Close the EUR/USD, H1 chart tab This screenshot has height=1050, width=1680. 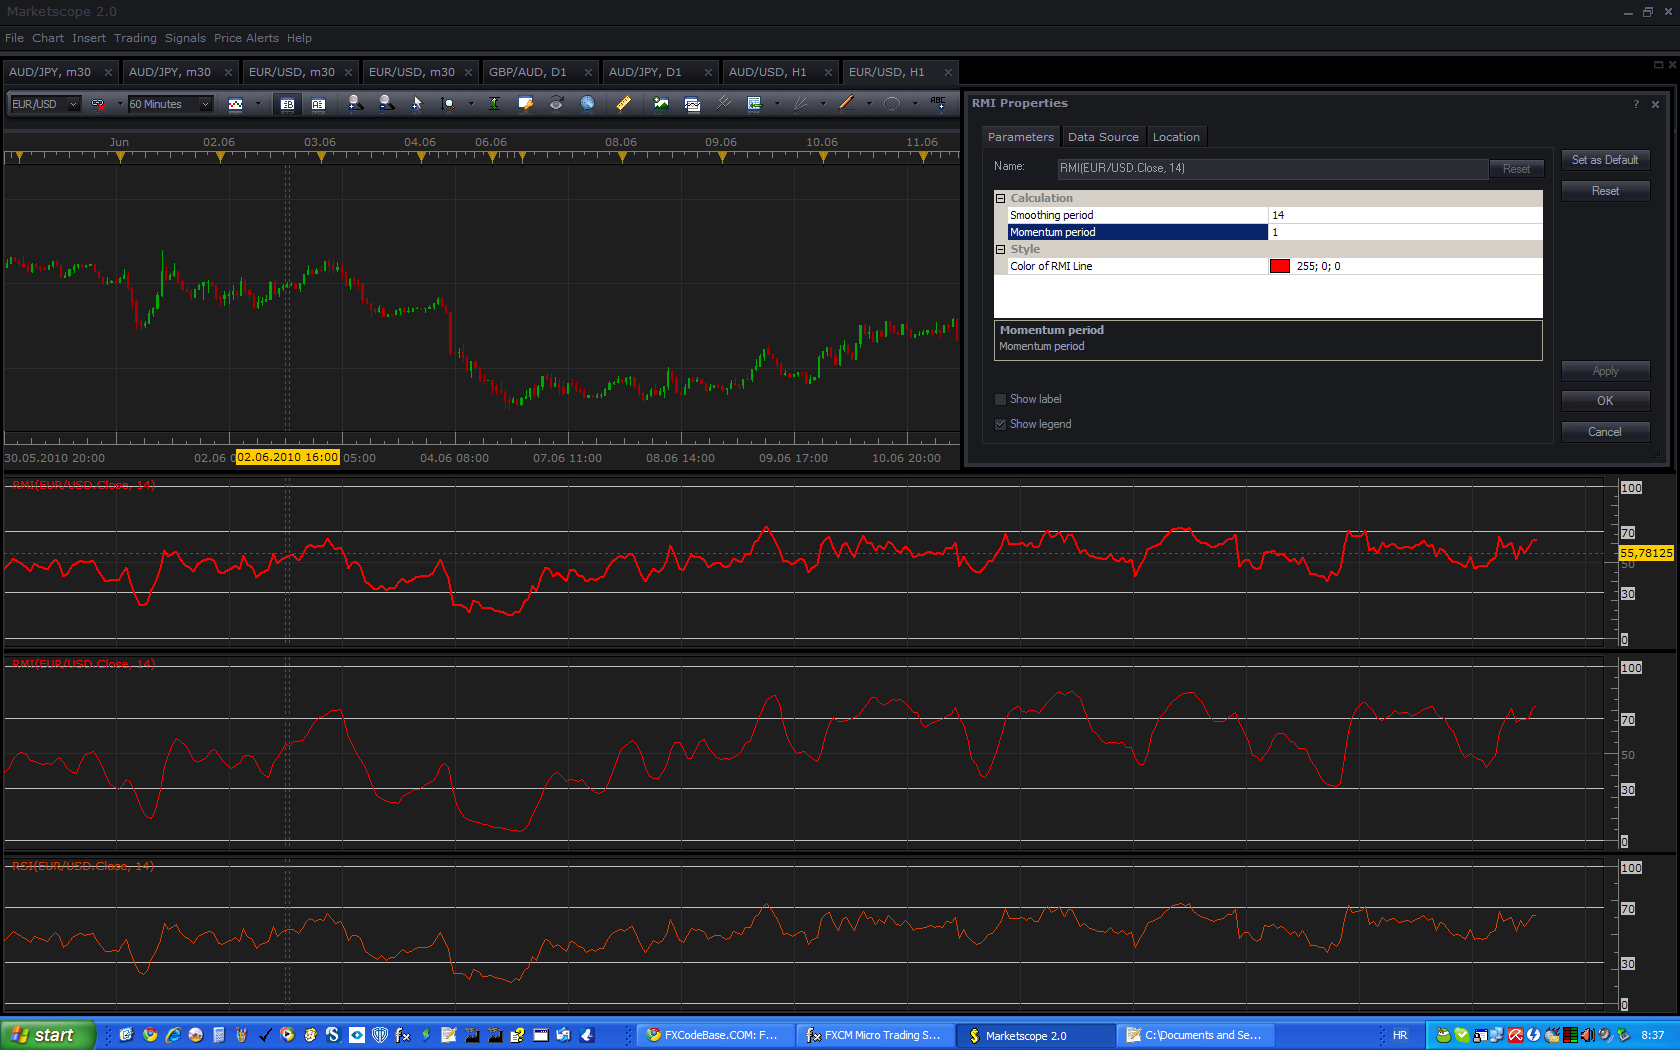click(x=948, y=72)
